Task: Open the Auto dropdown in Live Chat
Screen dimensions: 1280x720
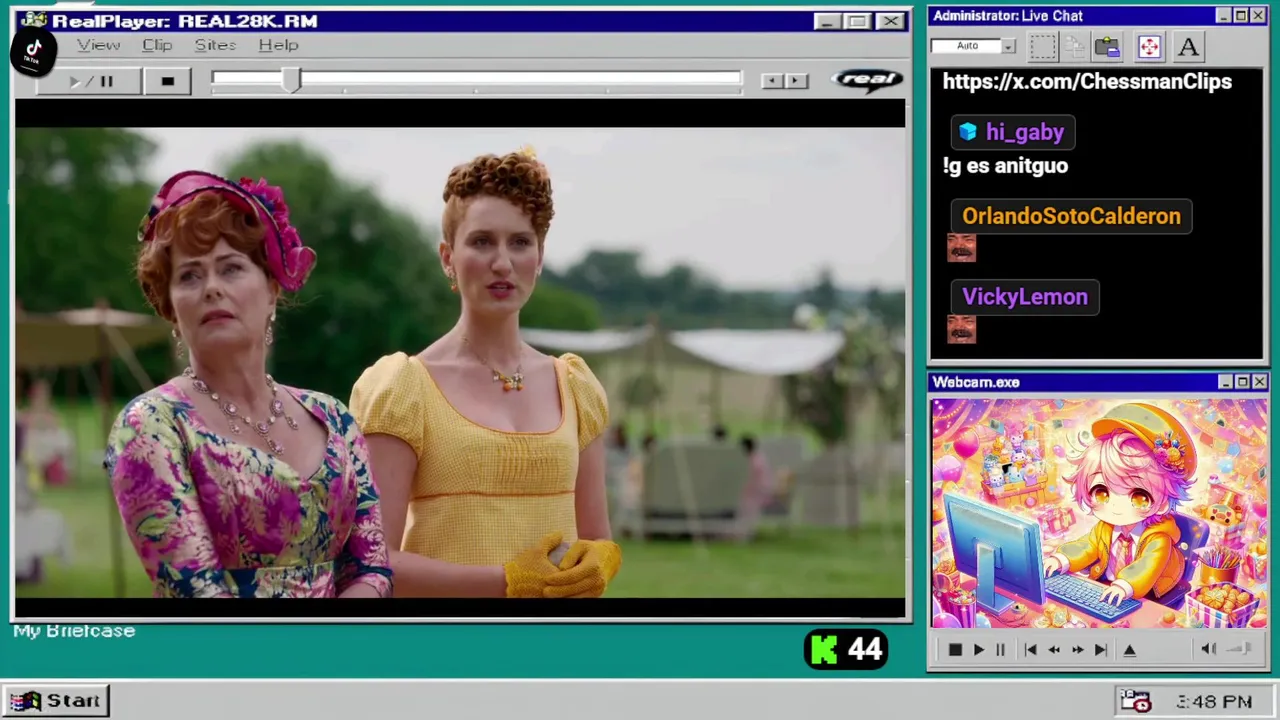Action: (x=1008, y=46)
